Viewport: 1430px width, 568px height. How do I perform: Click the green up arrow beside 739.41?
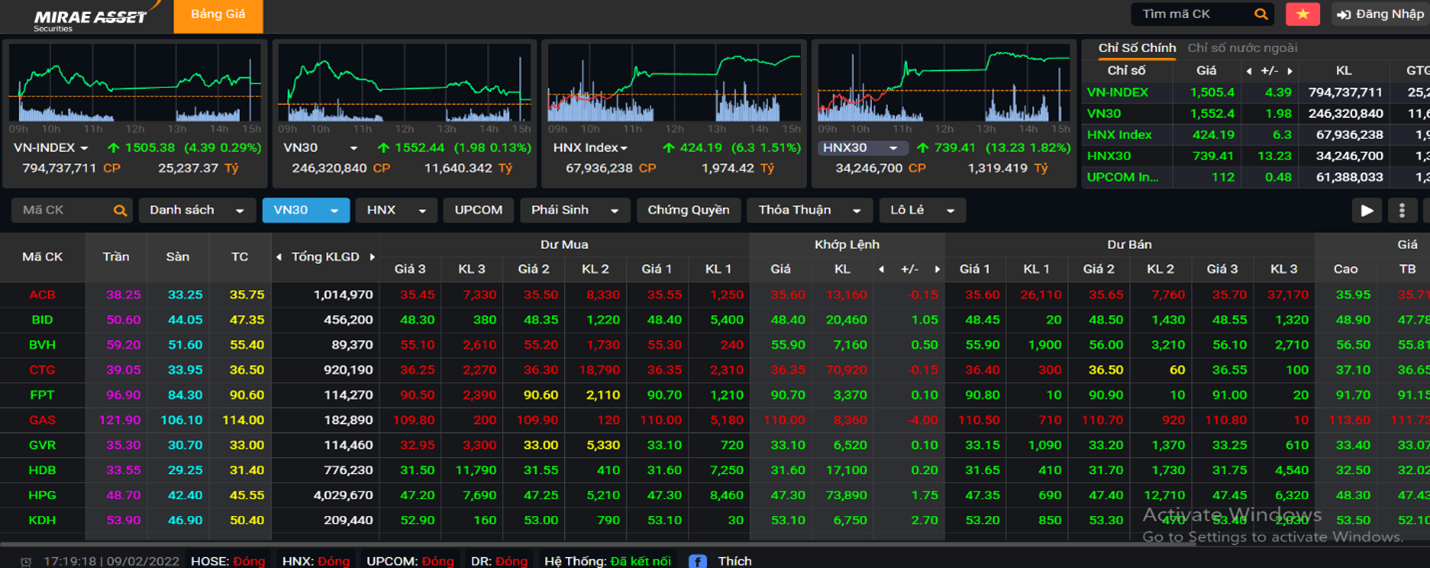pos(923,148)
